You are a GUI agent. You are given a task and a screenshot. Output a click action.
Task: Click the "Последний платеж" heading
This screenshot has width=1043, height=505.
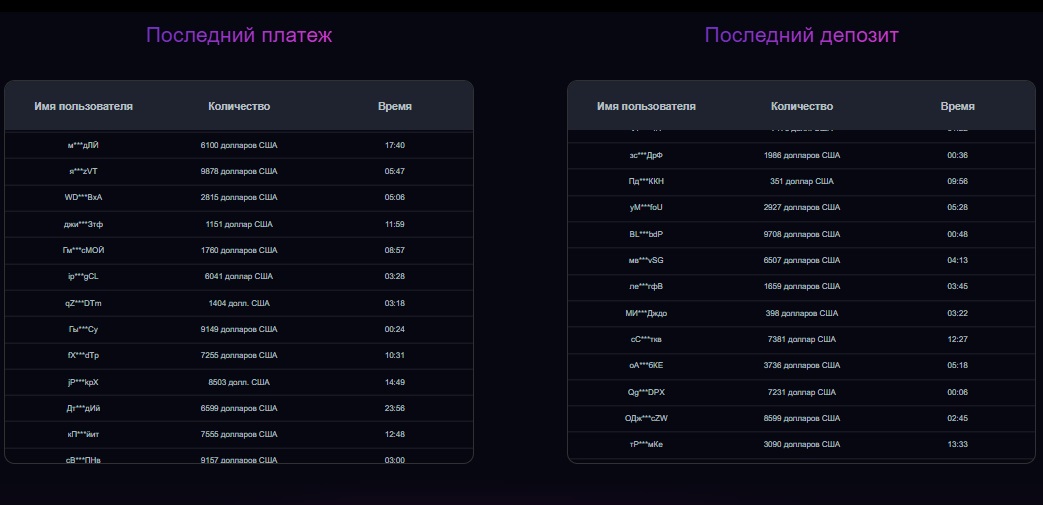pyautogui.click(x=239, y=35)
